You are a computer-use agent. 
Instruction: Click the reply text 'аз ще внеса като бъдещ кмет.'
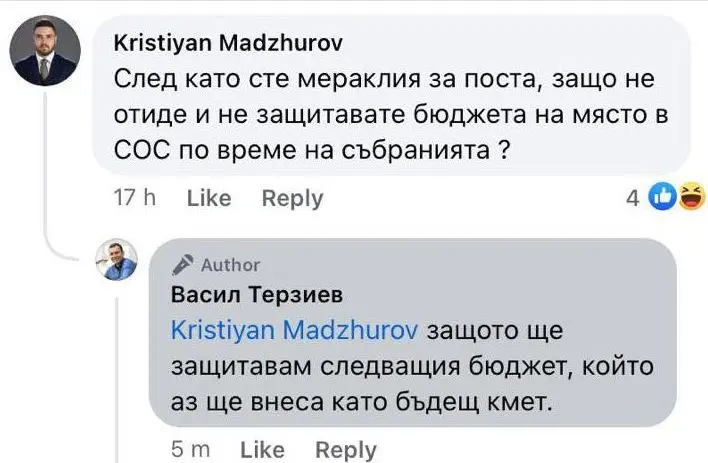357,402
